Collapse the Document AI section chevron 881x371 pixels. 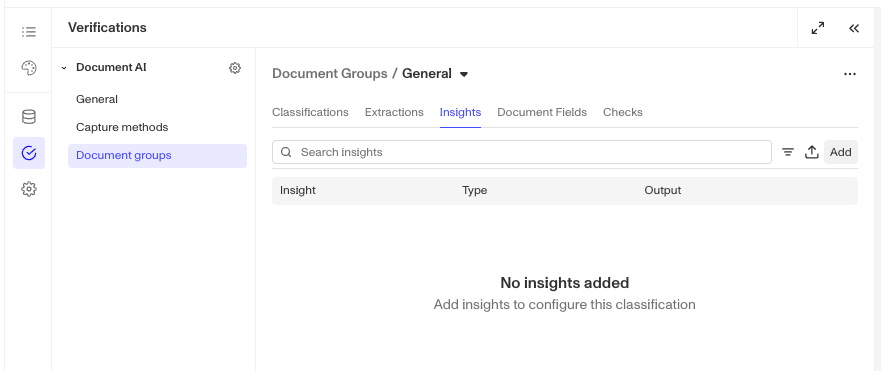64,68
